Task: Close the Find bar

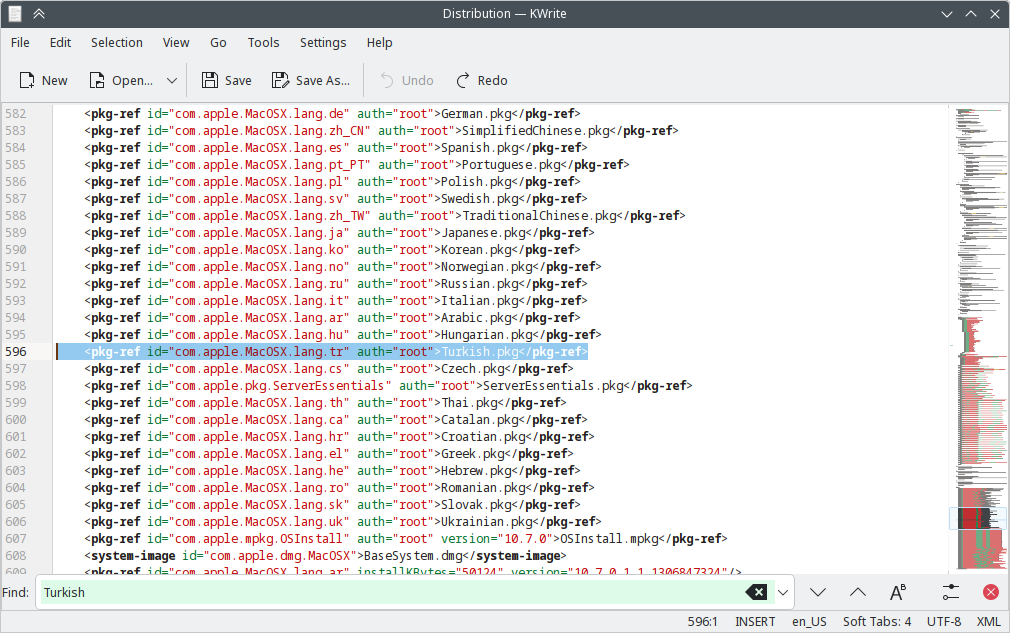Action: (991, 592)
